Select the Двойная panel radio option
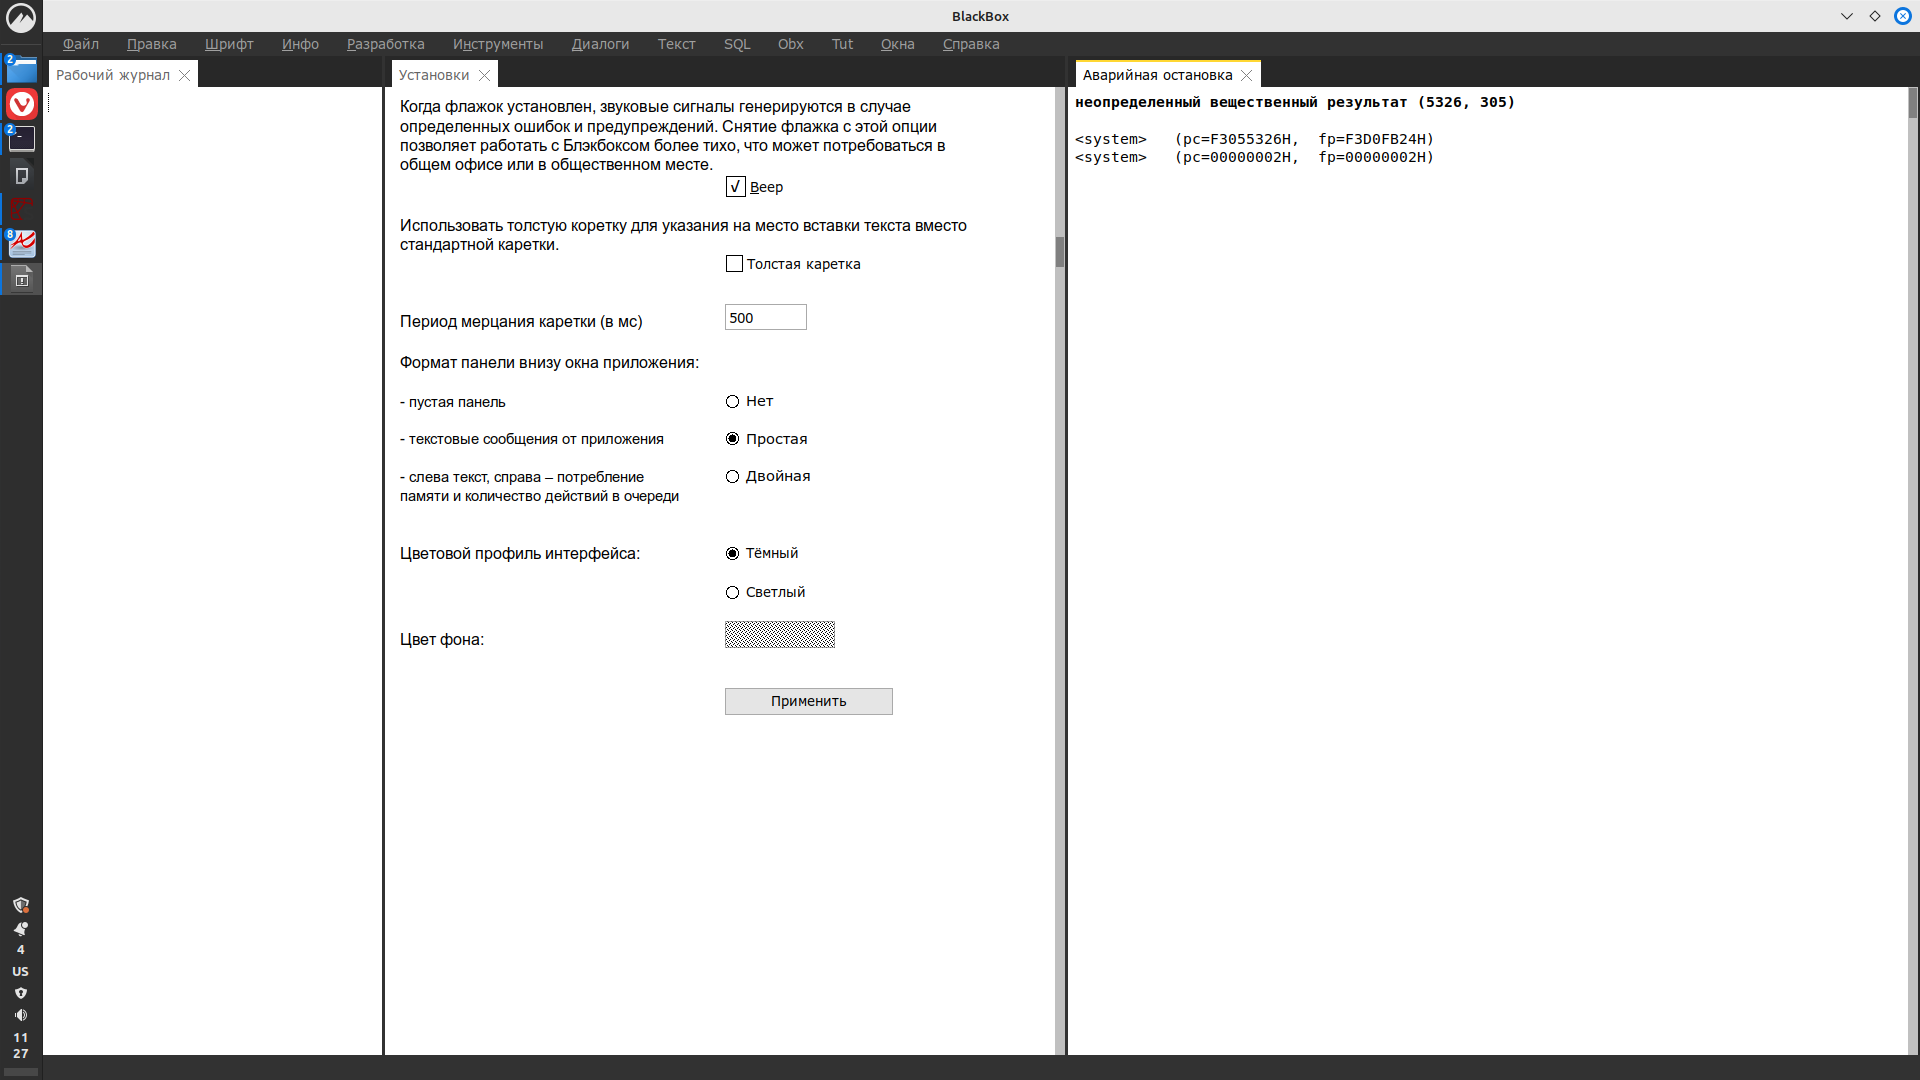Viewport: 1920px width, 1080px height. pos(732,477)
